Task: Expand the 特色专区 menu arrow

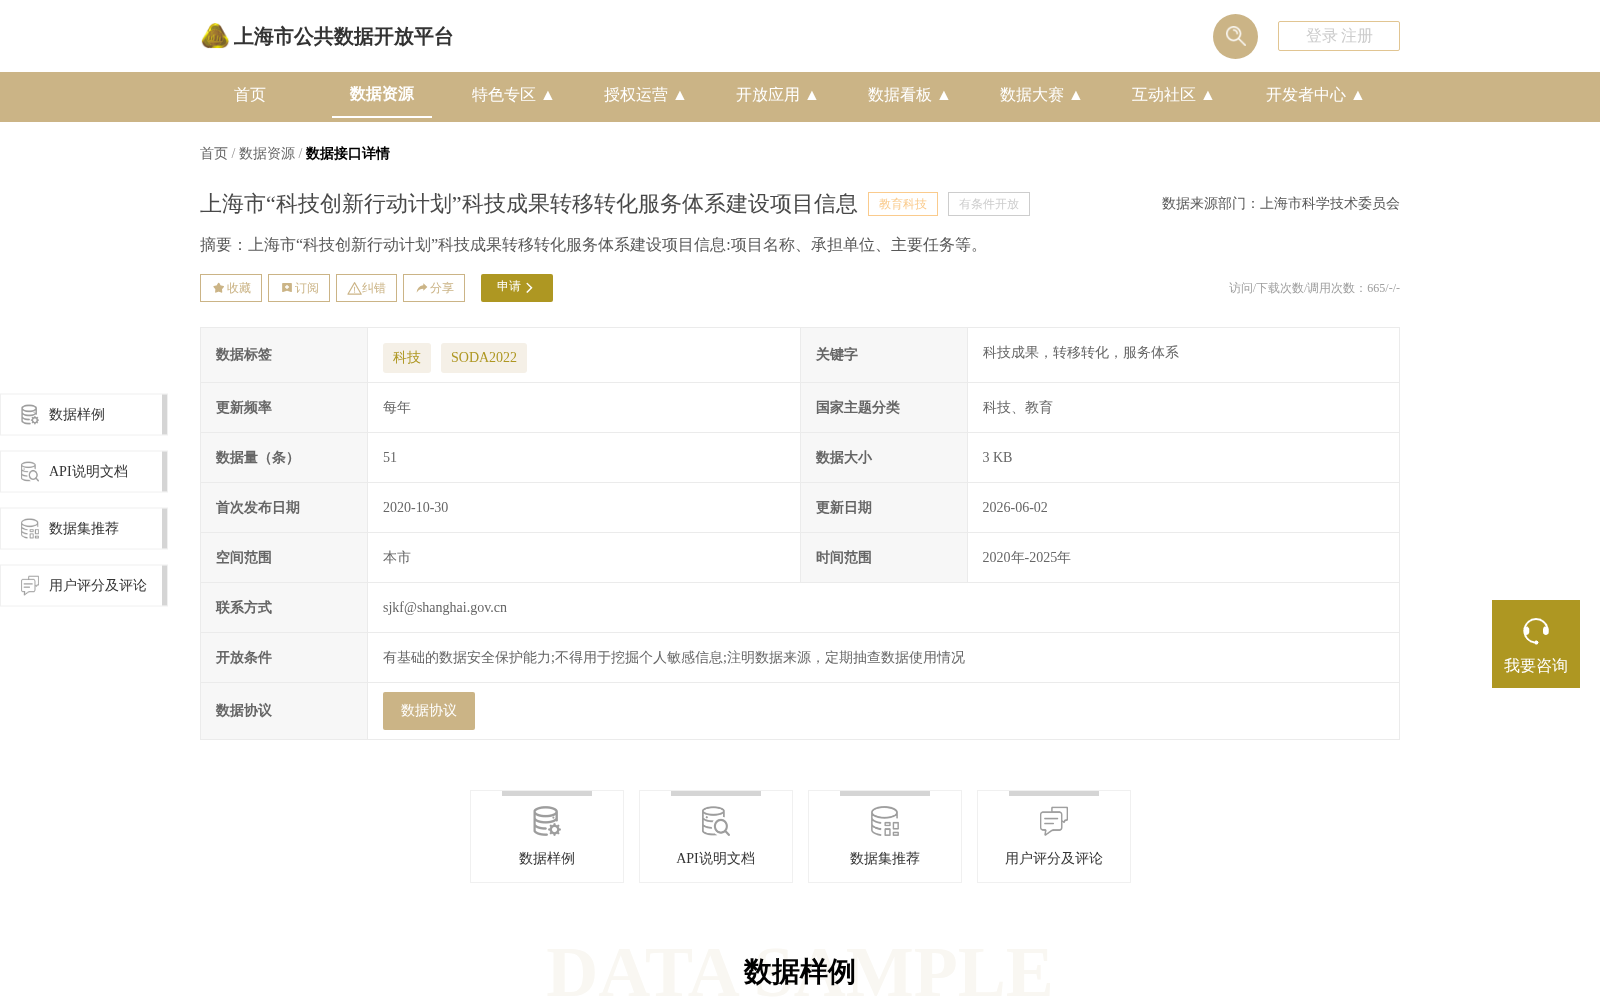Action: click(548, 95)
